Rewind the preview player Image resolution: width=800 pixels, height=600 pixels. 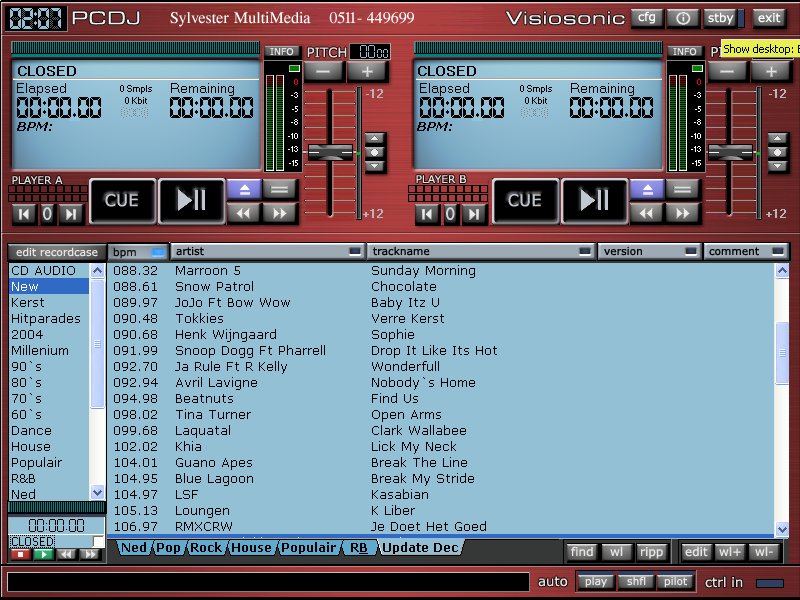point(66,555)
